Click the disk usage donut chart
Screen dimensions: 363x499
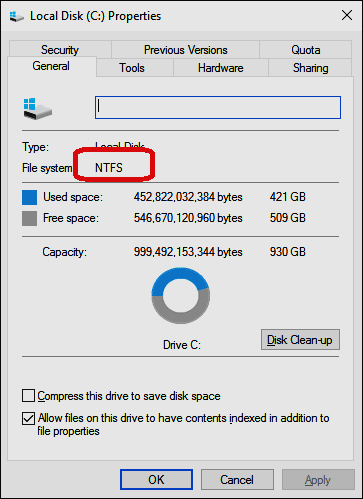click(181, 295)
